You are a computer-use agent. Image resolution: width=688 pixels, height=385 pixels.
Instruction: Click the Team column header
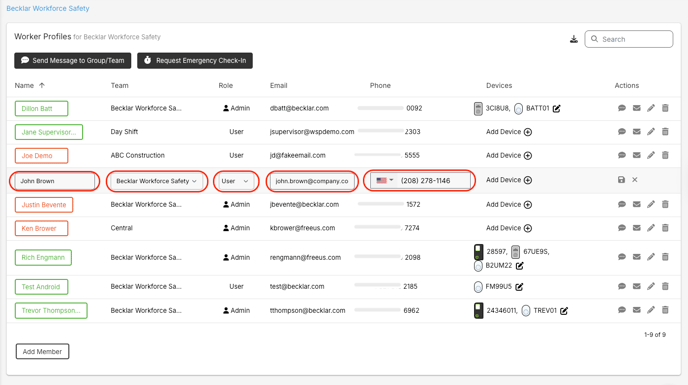(x=119, y=86)
